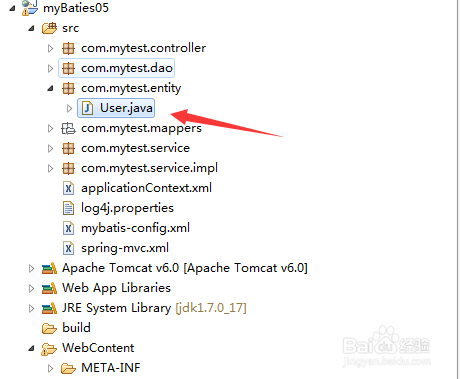Select the JRE System Library label
The width and height of the screenshot is (460, 379).
point(116,308)
